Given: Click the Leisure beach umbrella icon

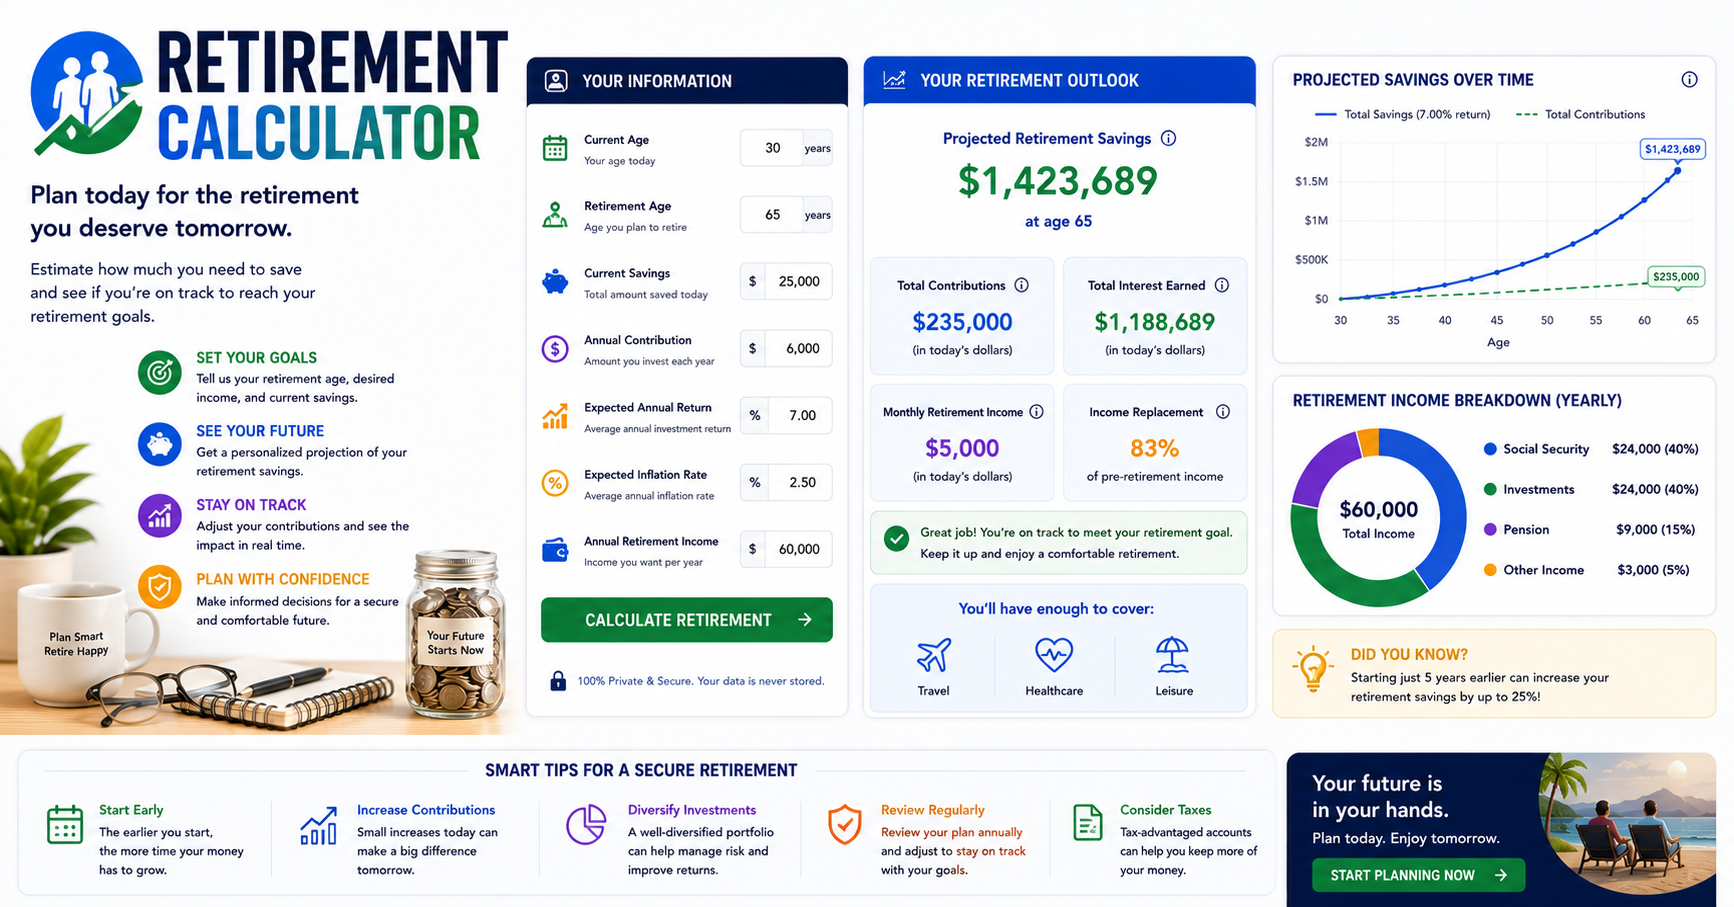Looking at the screenshot, I should coord(1172,656).
